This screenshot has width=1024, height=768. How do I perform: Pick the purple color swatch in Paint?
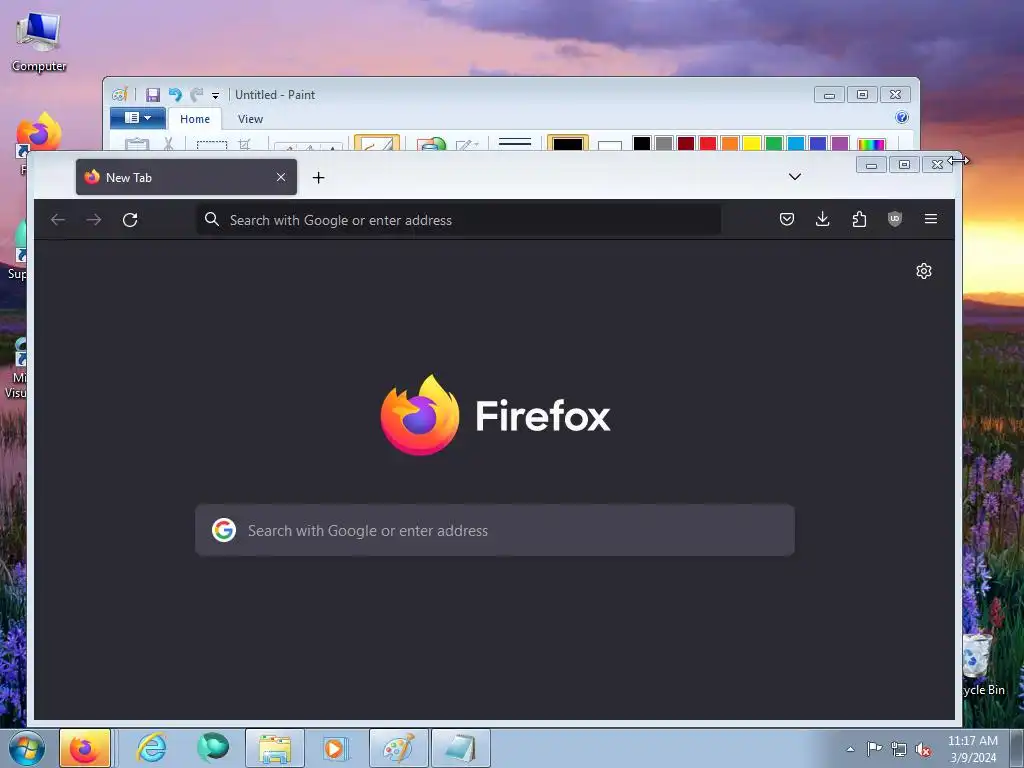[x=840, y=143]
